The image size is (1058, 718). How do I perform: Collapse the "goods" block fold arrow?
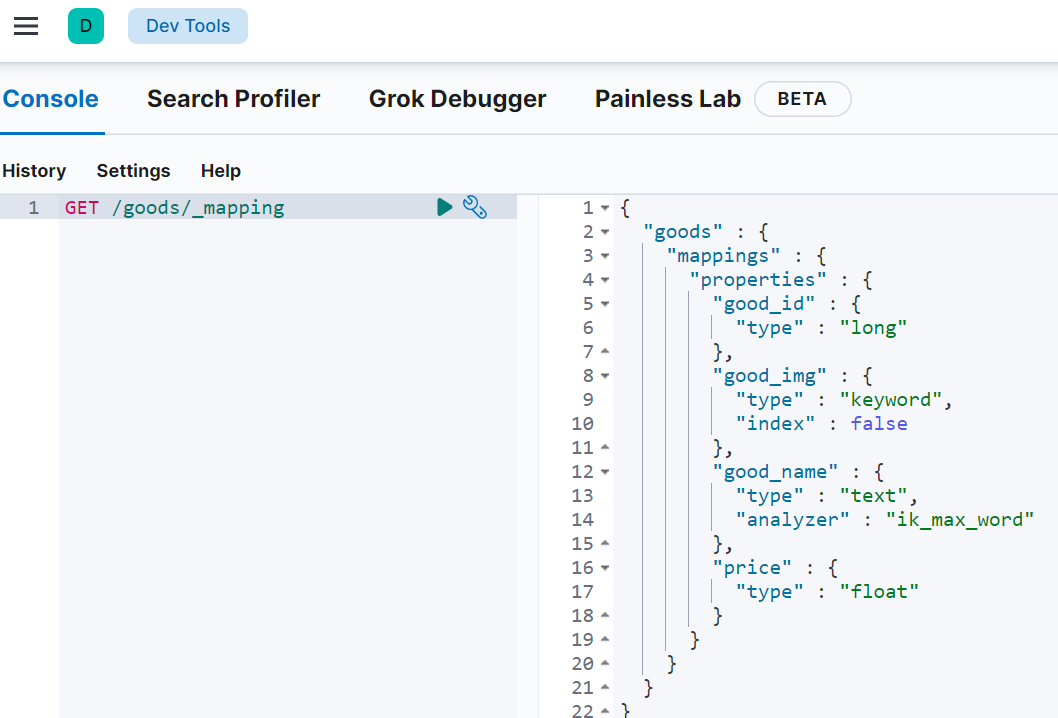(605, 232)
